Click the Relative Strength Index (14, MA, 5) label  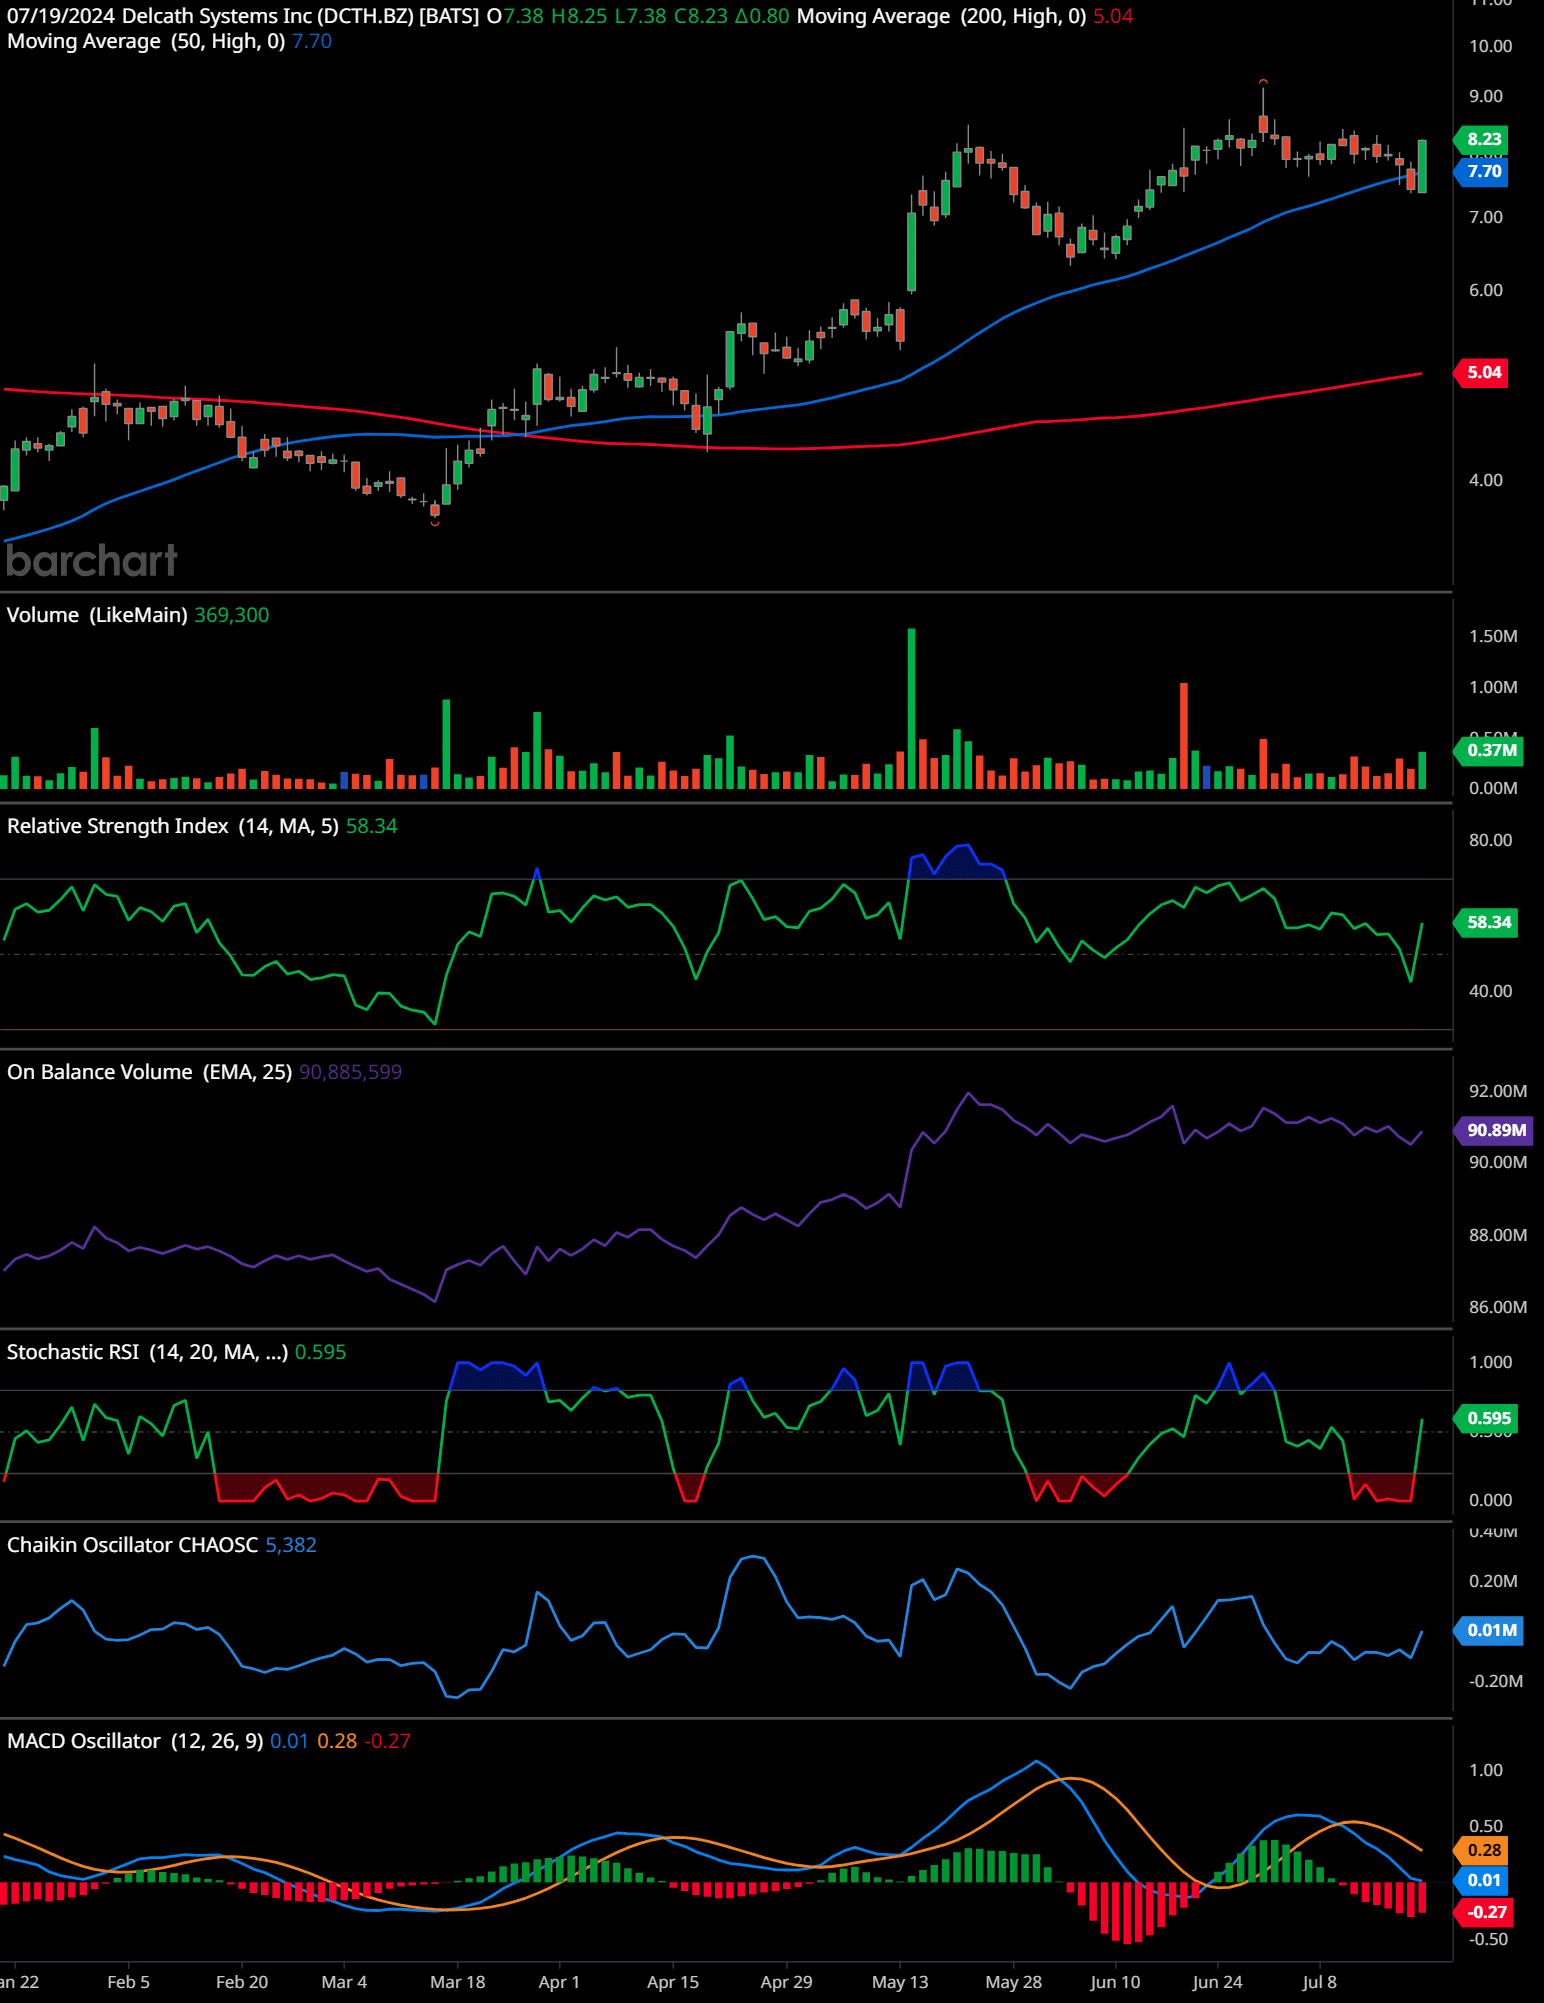[173, 826]
